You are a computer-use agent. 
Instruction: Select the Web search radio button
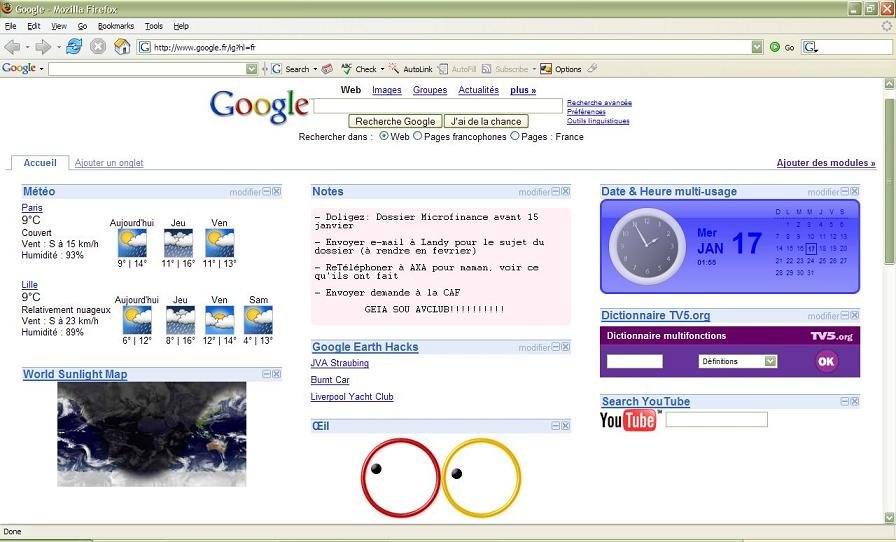[x=384, y=136]
